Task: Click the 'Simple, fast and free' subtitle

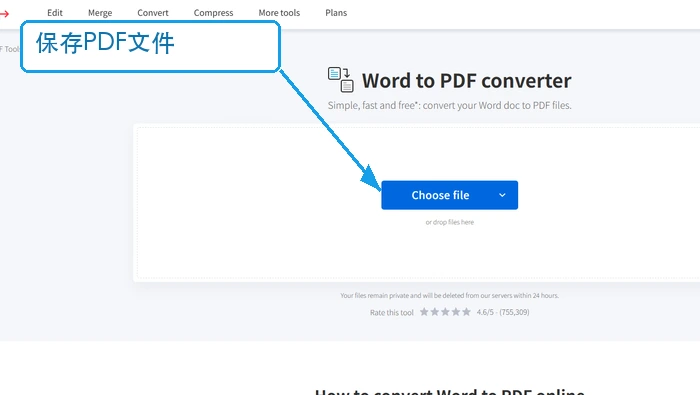Action: [x=450, y=106]
